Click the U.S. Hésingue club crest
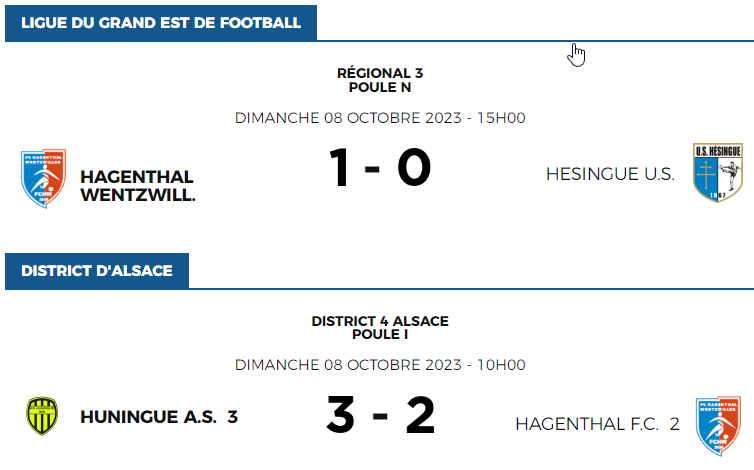Screen dimensions: 754x470 717,174
